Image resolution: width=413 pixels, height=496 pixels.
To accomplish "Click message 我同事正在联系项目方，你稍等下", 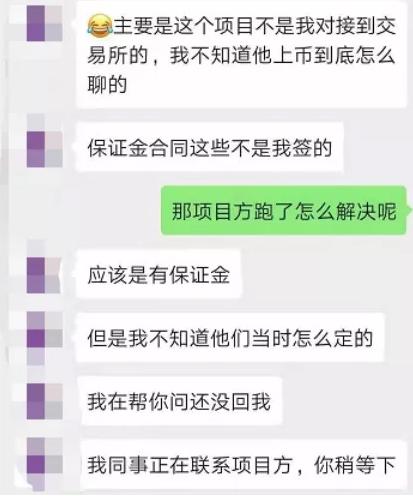I will pyautogui.click(x=242, y=464).
